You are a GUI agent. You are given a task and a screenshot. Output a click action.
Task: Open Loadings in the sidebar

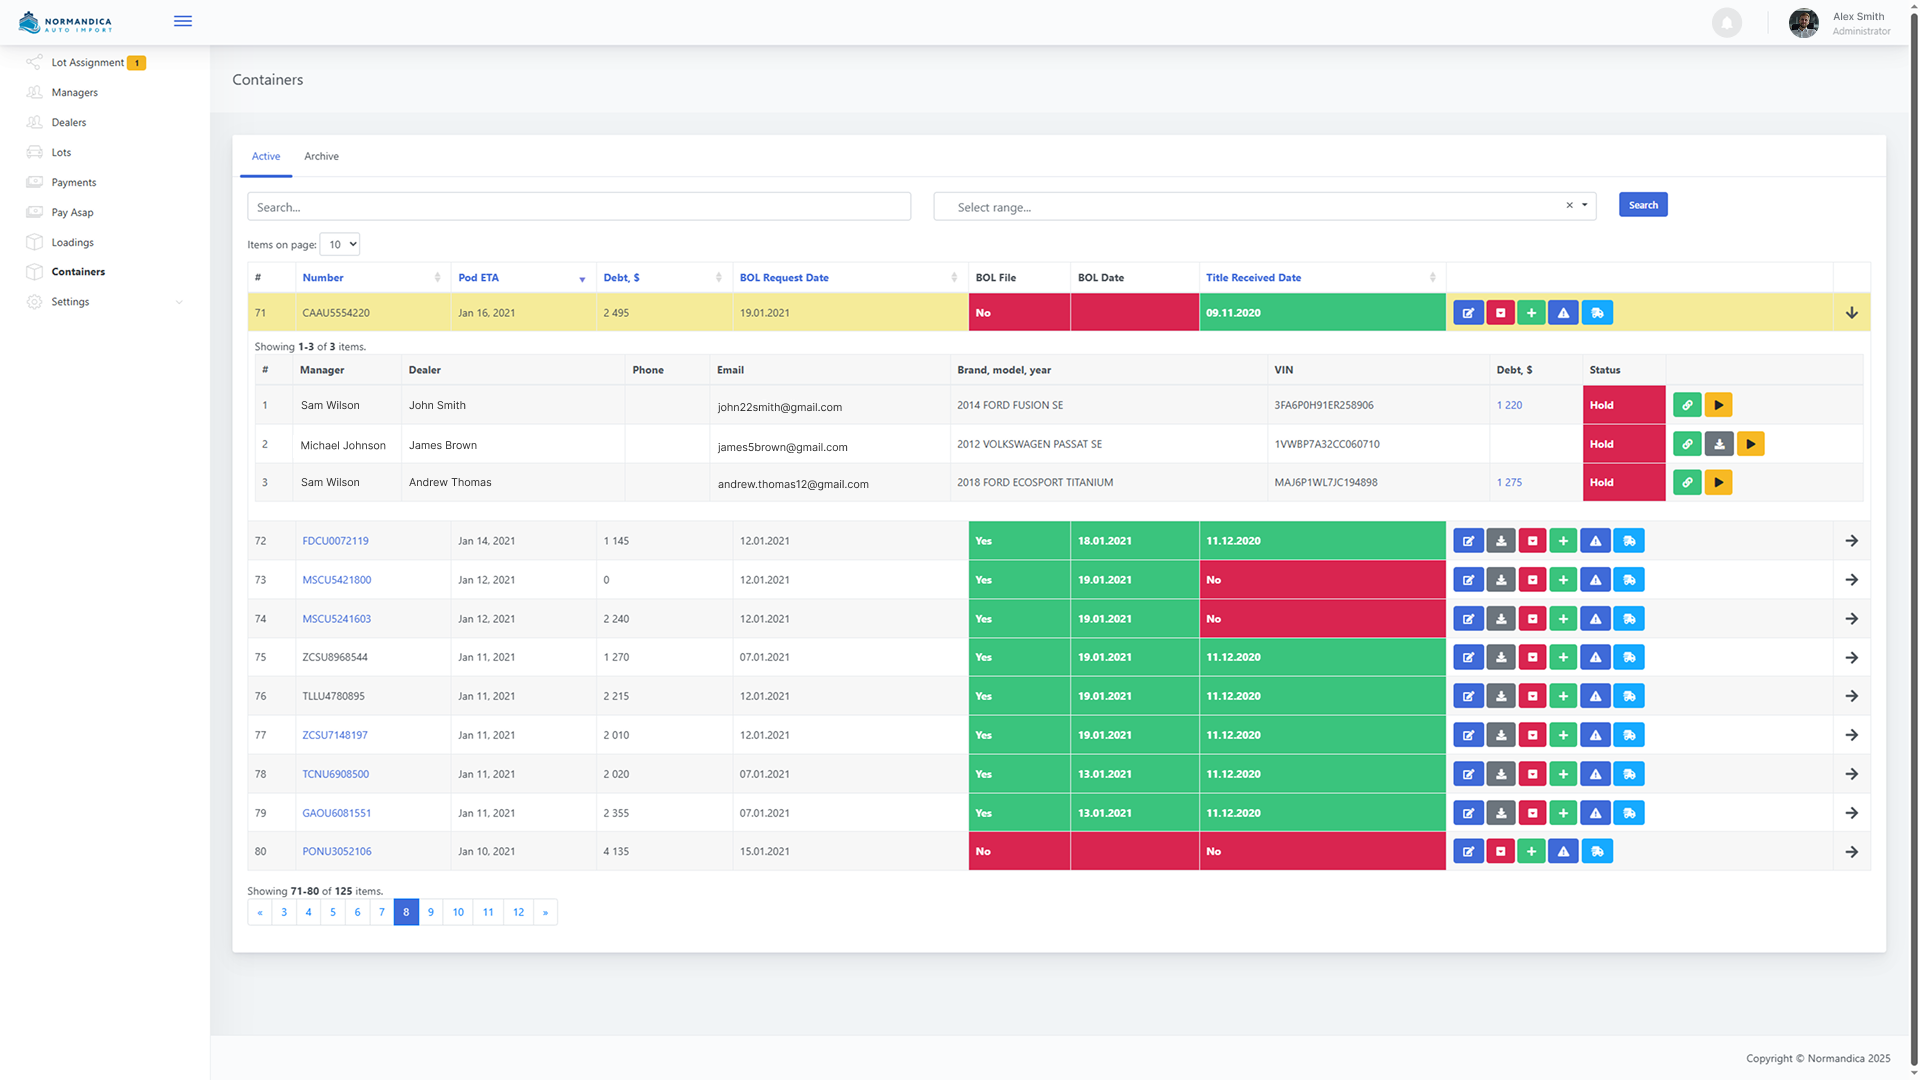(72, 242)
